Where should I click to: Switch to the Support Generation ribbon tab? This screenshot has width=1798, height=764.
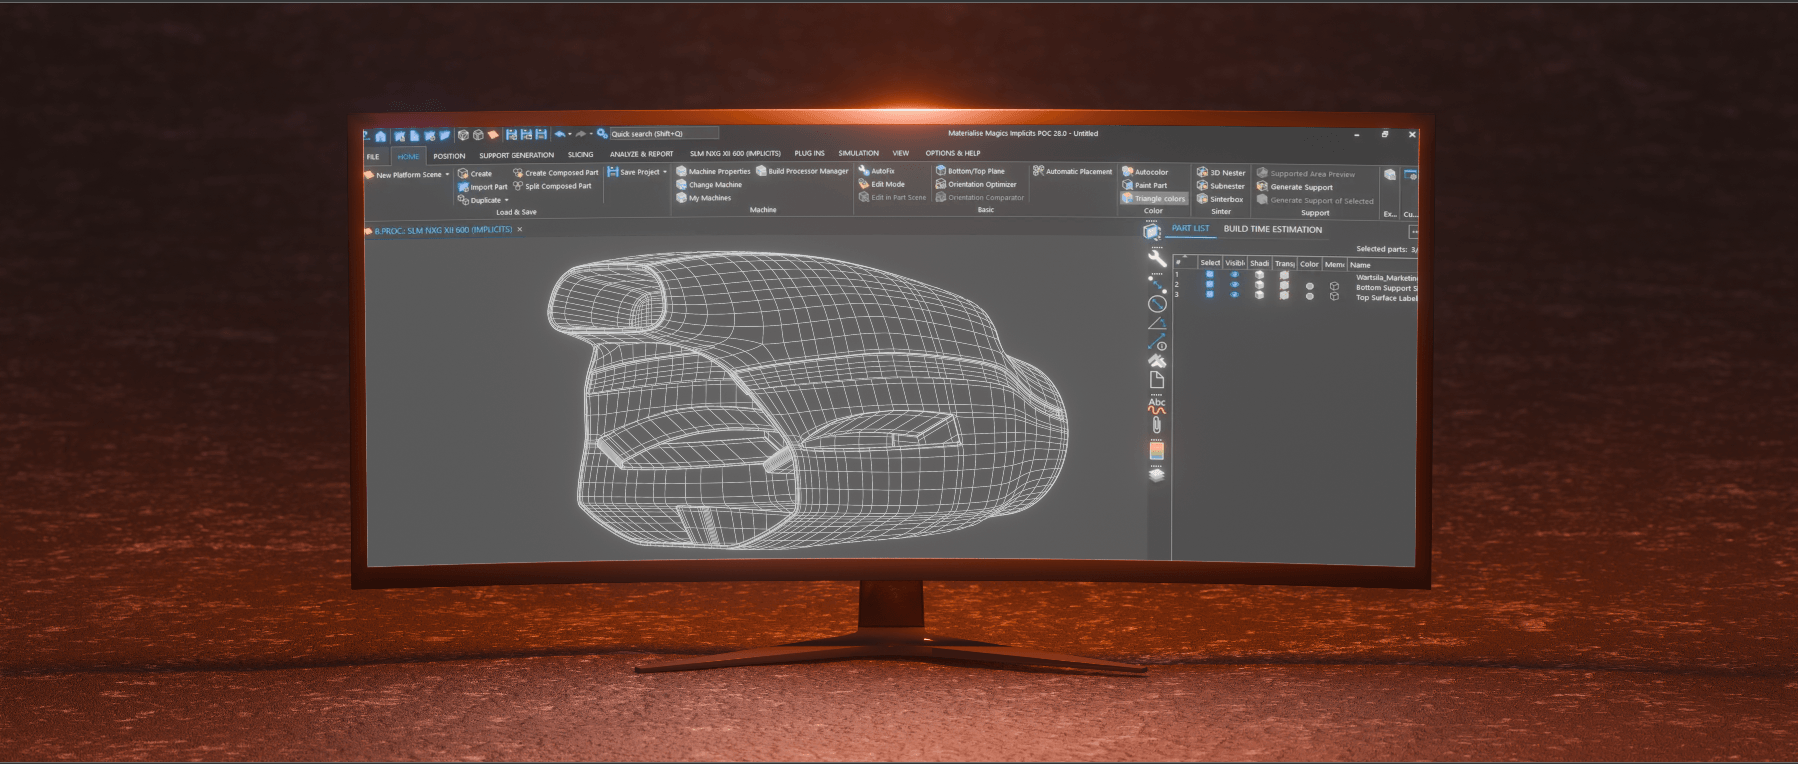pyautogui.click(x=516, y=155)
